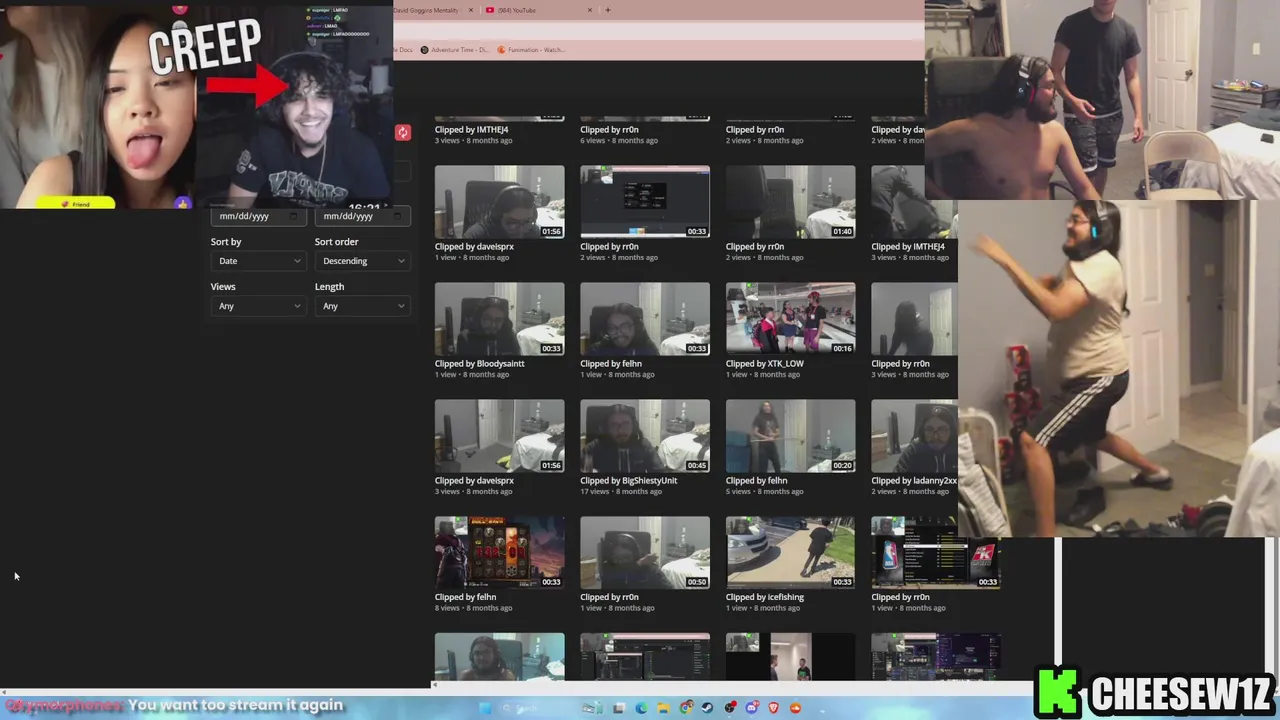Play the 01:56 clip by daveisprx with 1 view

[x=499, y=202]
